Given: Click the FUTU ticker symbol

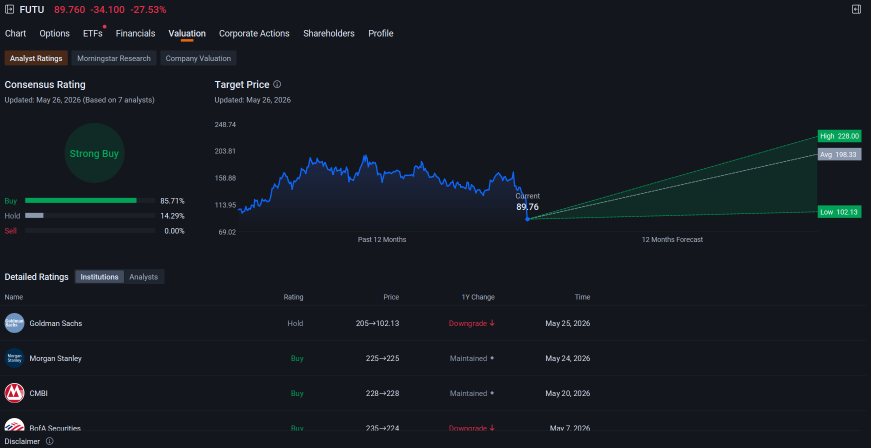Looking at the screenshot, I should tap(32, 9).
